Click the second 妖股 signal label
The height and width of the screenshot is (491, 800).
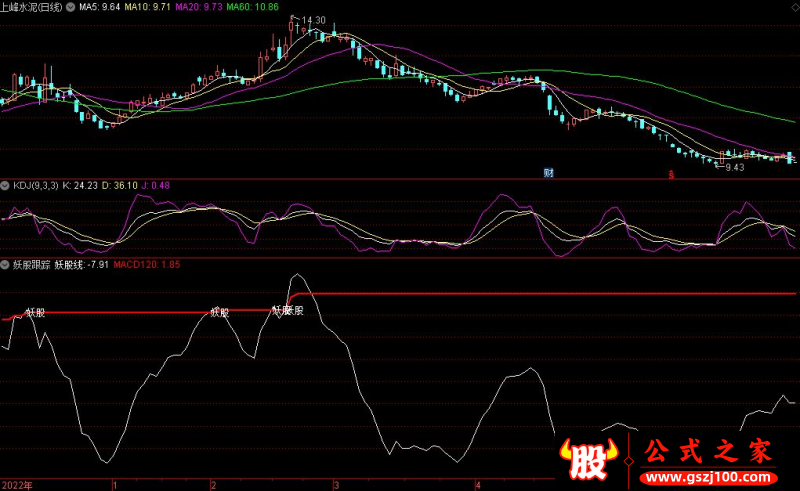pos(218,312)
